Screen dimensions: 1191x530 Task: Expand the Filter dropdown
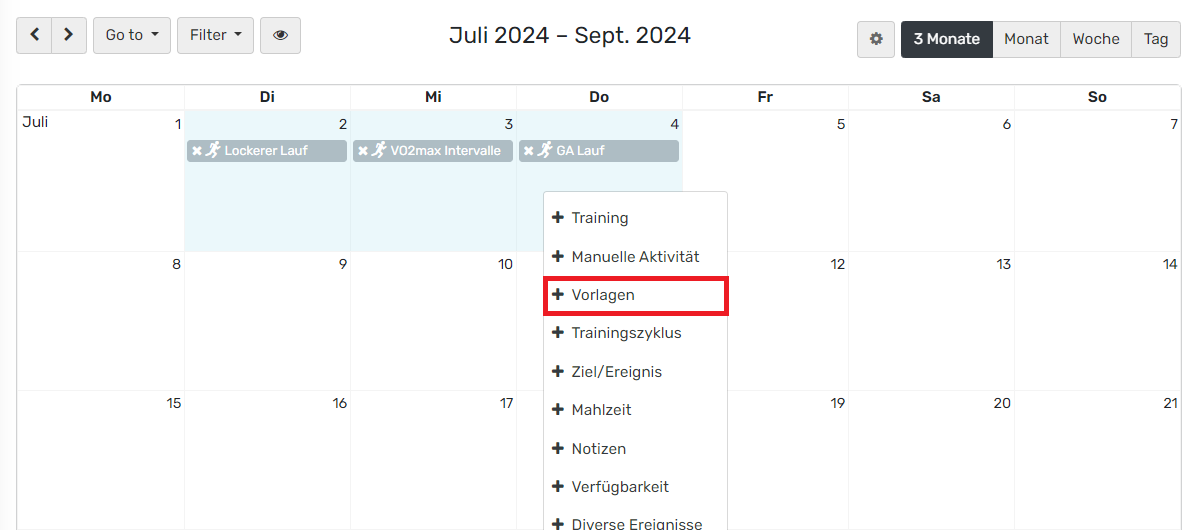pyautogui.click(x=215, y=35)
